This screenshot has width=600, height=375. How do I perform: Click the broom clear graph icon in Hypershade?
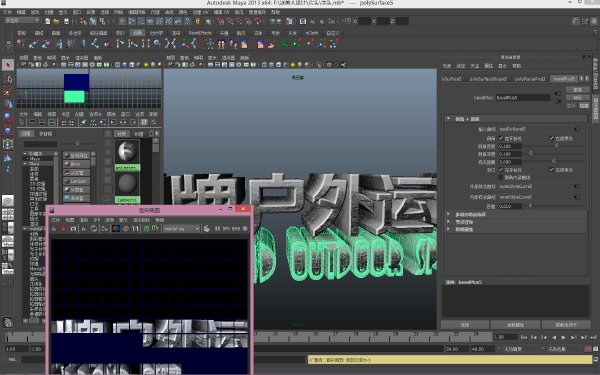coord(83,122)
